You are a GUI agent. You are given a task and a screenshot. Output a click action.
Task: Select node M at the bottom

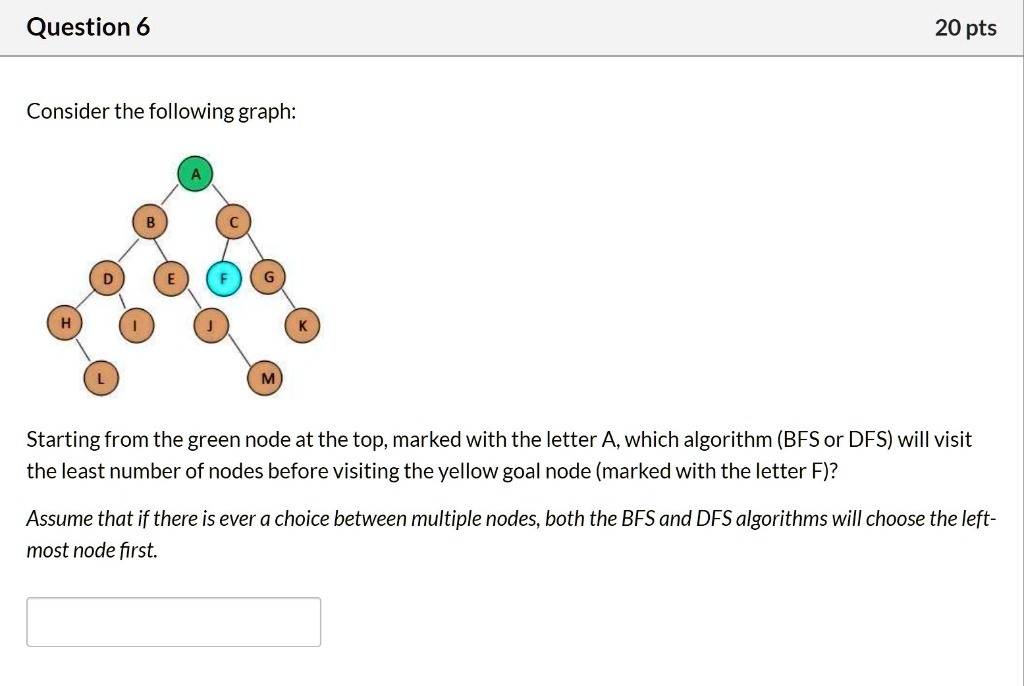point(266,379)
